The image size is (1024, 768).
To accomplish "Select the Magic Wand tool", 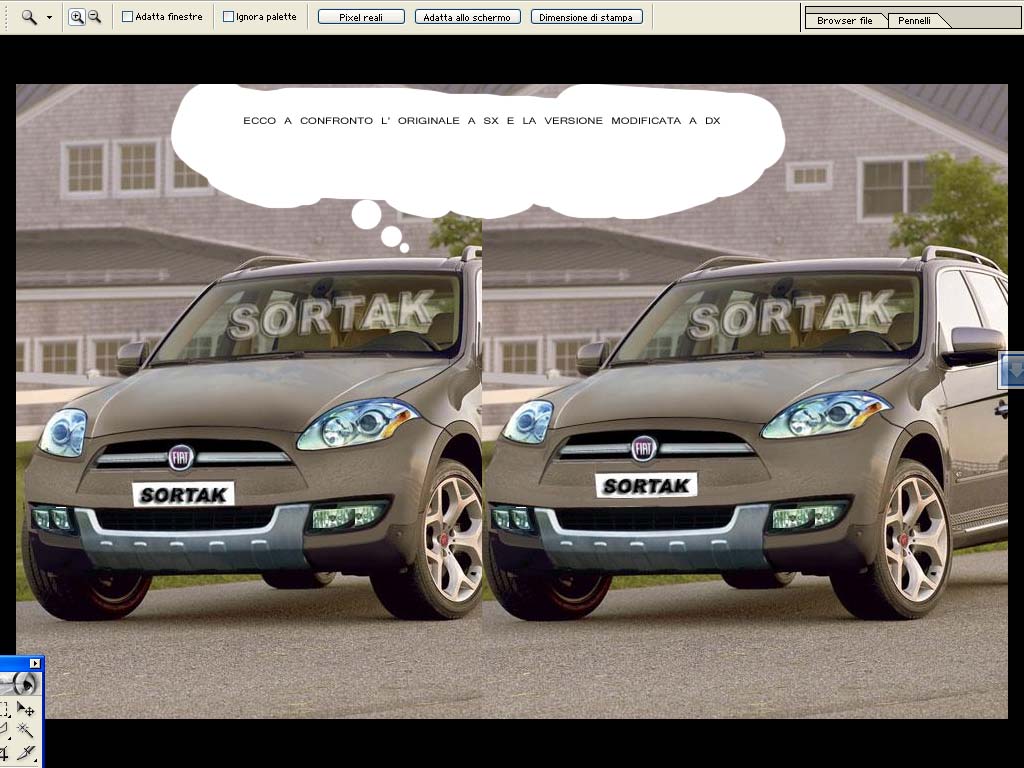I will point(25,729).
